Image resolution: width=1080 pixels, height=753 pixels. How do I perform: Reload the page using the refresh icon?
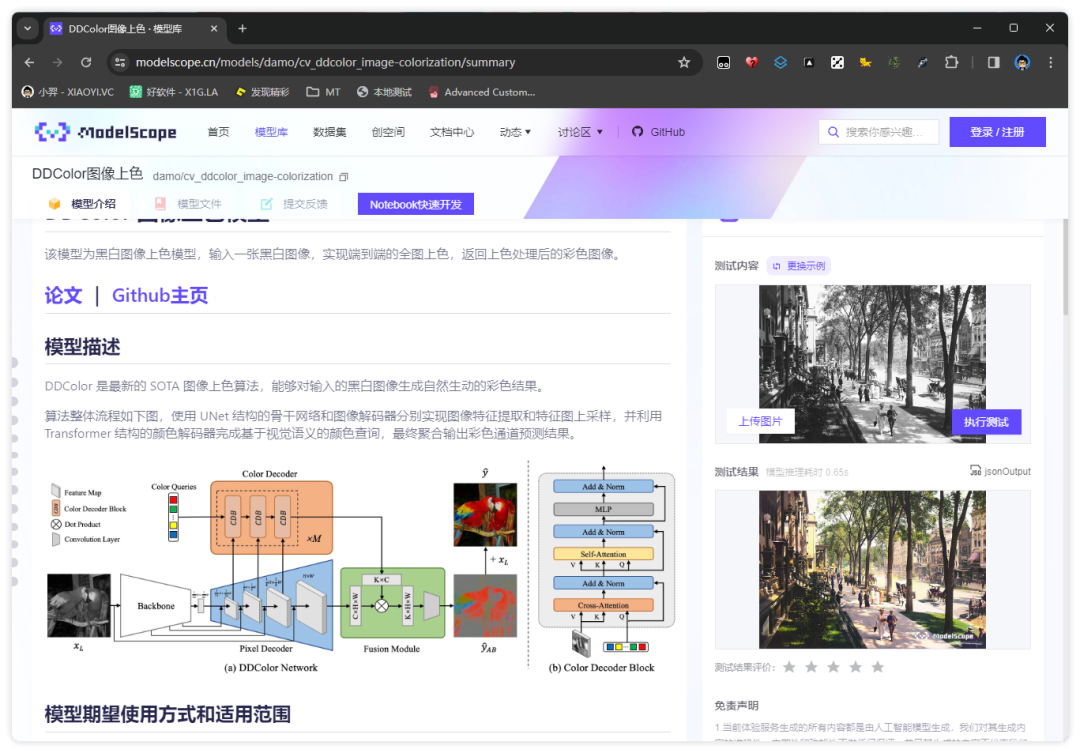(x=86, y=62)
